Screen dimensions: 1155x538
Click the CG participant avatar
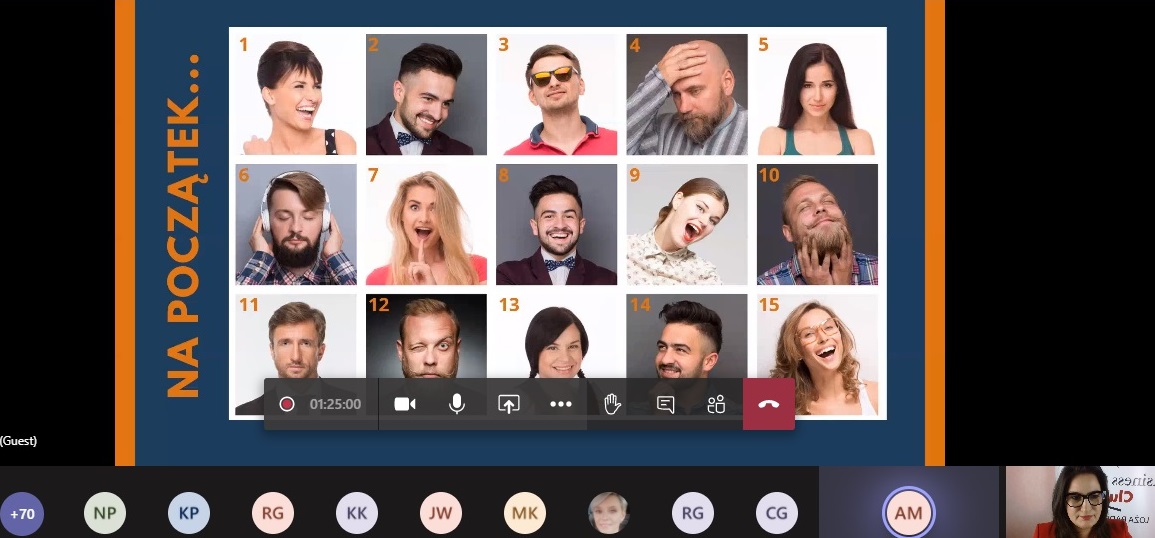point(776,514)
